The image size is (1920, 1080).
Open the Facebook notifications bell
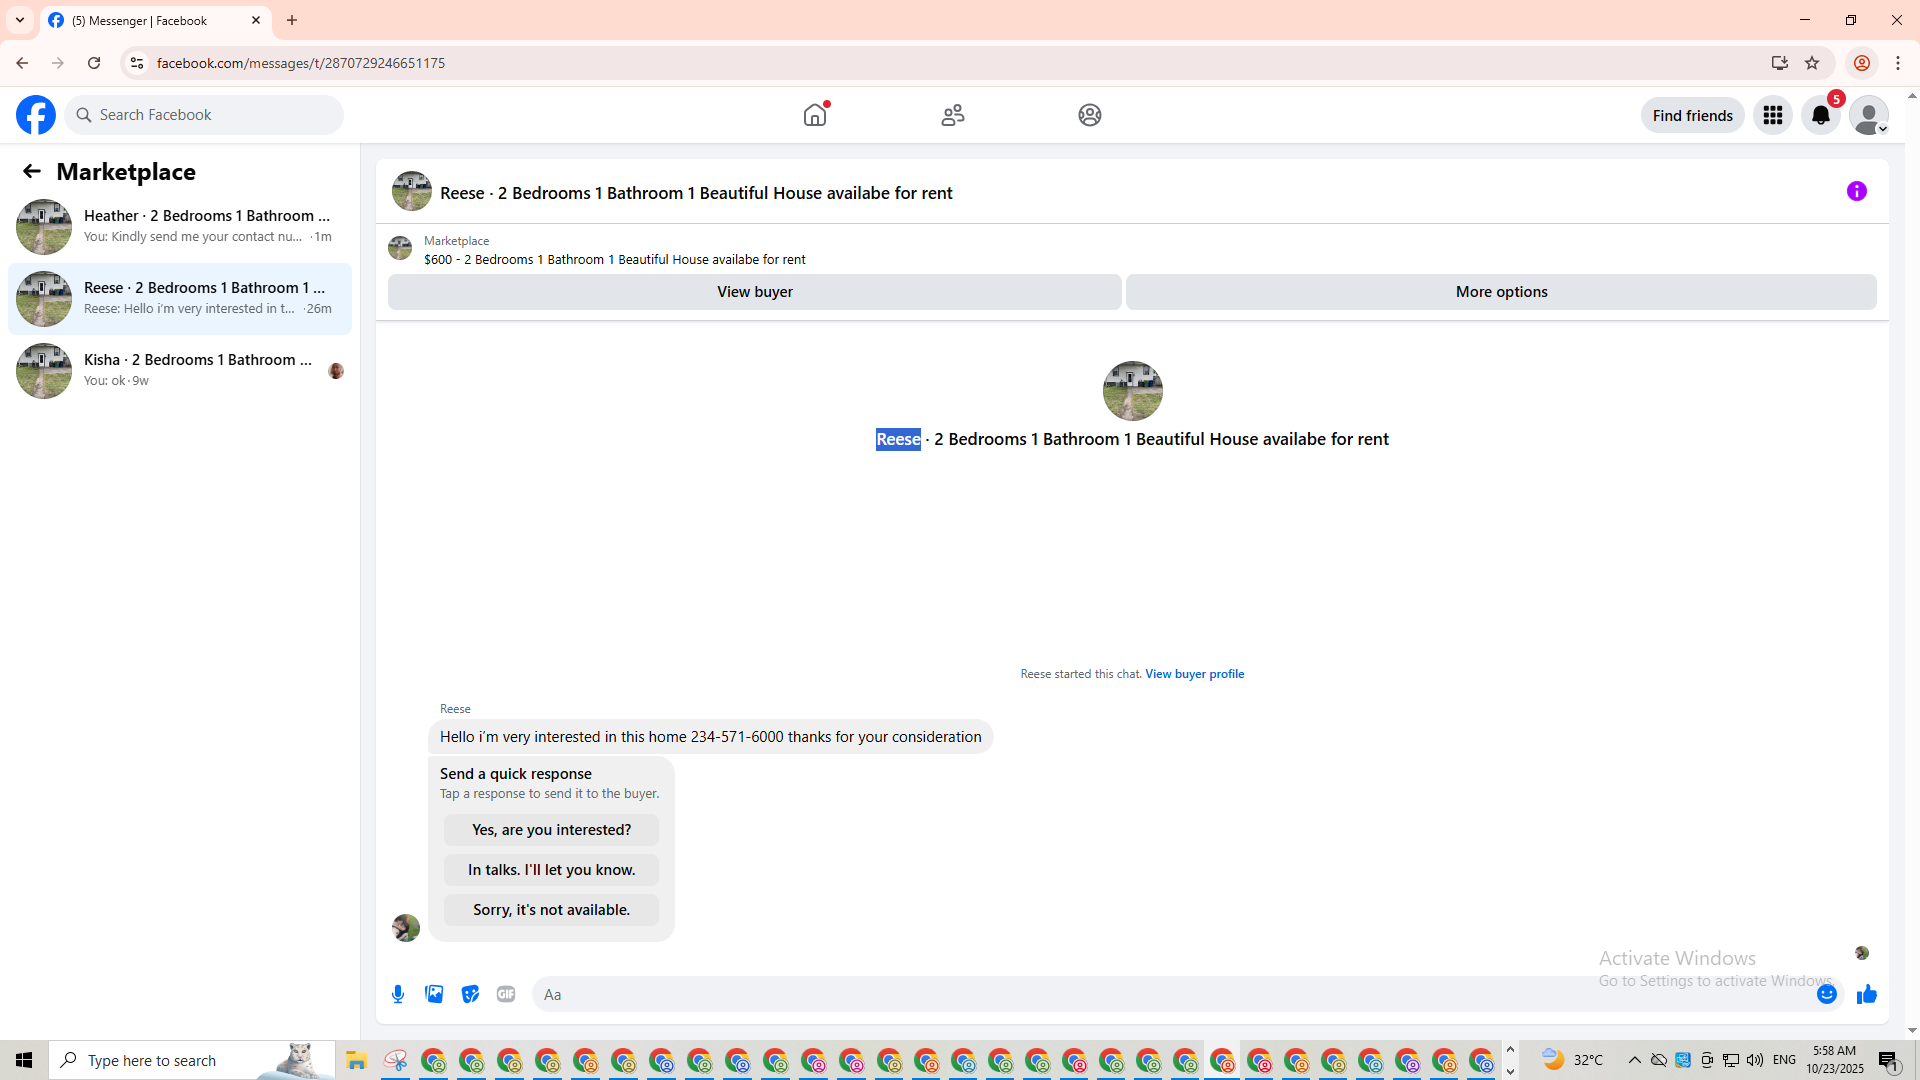coord(1821,116)
